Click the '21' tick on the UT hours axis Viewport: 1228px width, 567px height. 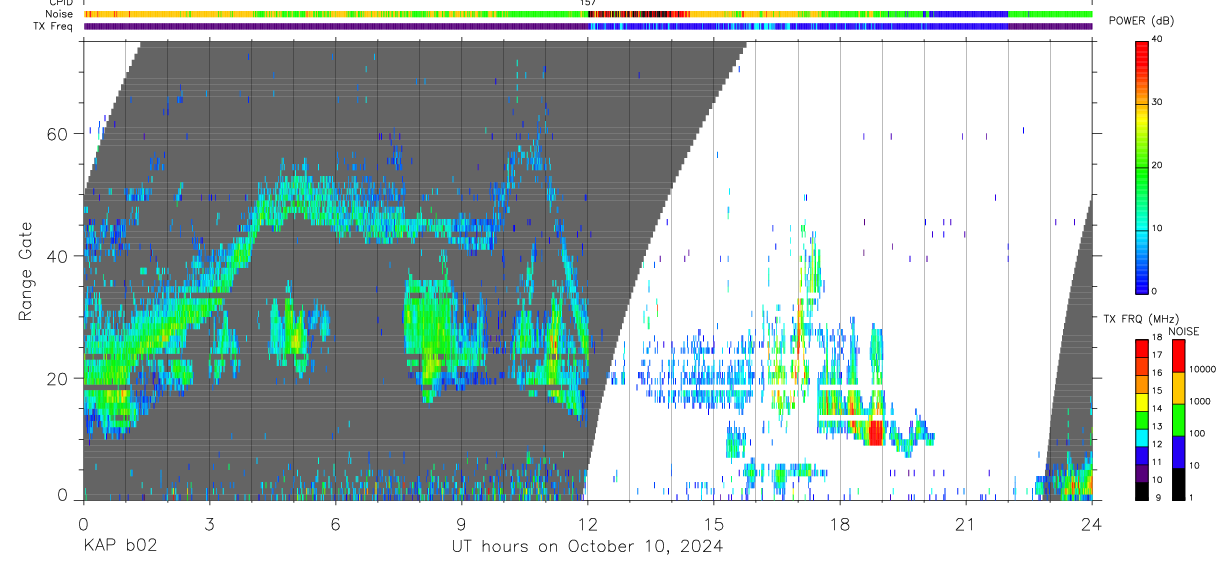click(966, 523)
